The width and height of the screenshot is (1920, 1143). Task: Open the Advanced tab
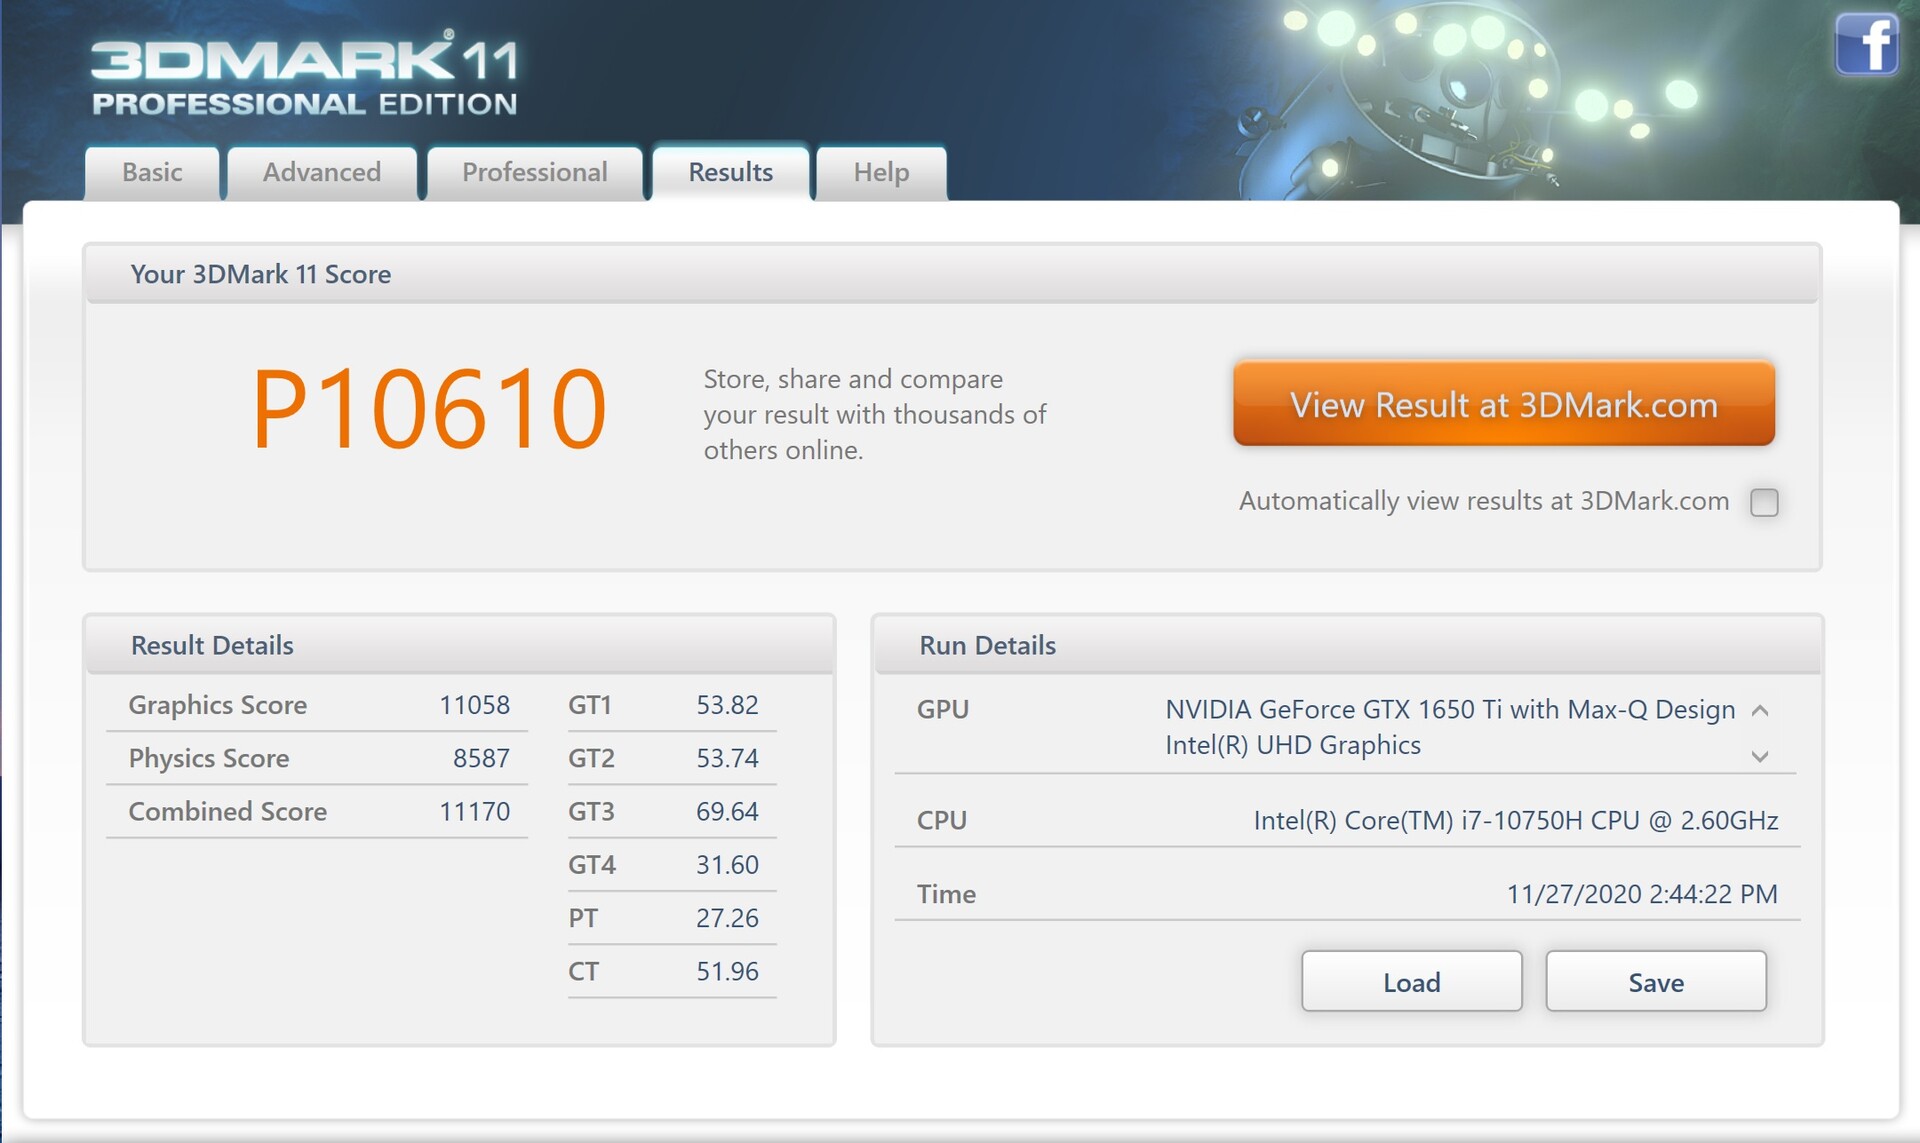(x=321, y=172)
